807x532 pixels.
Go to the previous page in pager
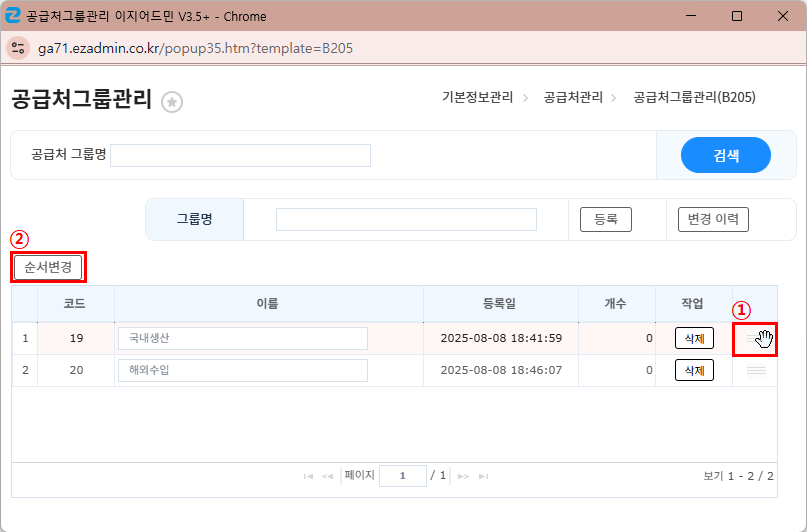pyautogui.click(x=327, y=477)
